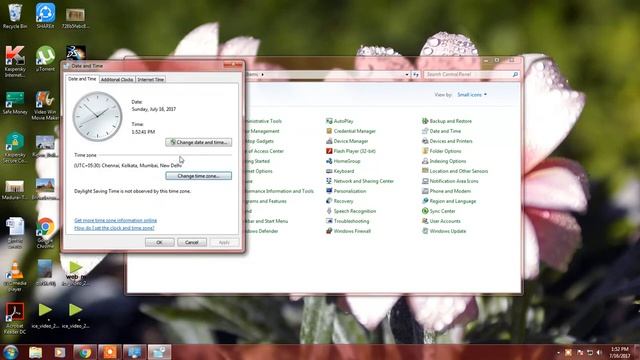The width and height of the screenshot is (640, 360).
Task: Launch uTorrent desktop shortcut
Action: coord(45,59)
